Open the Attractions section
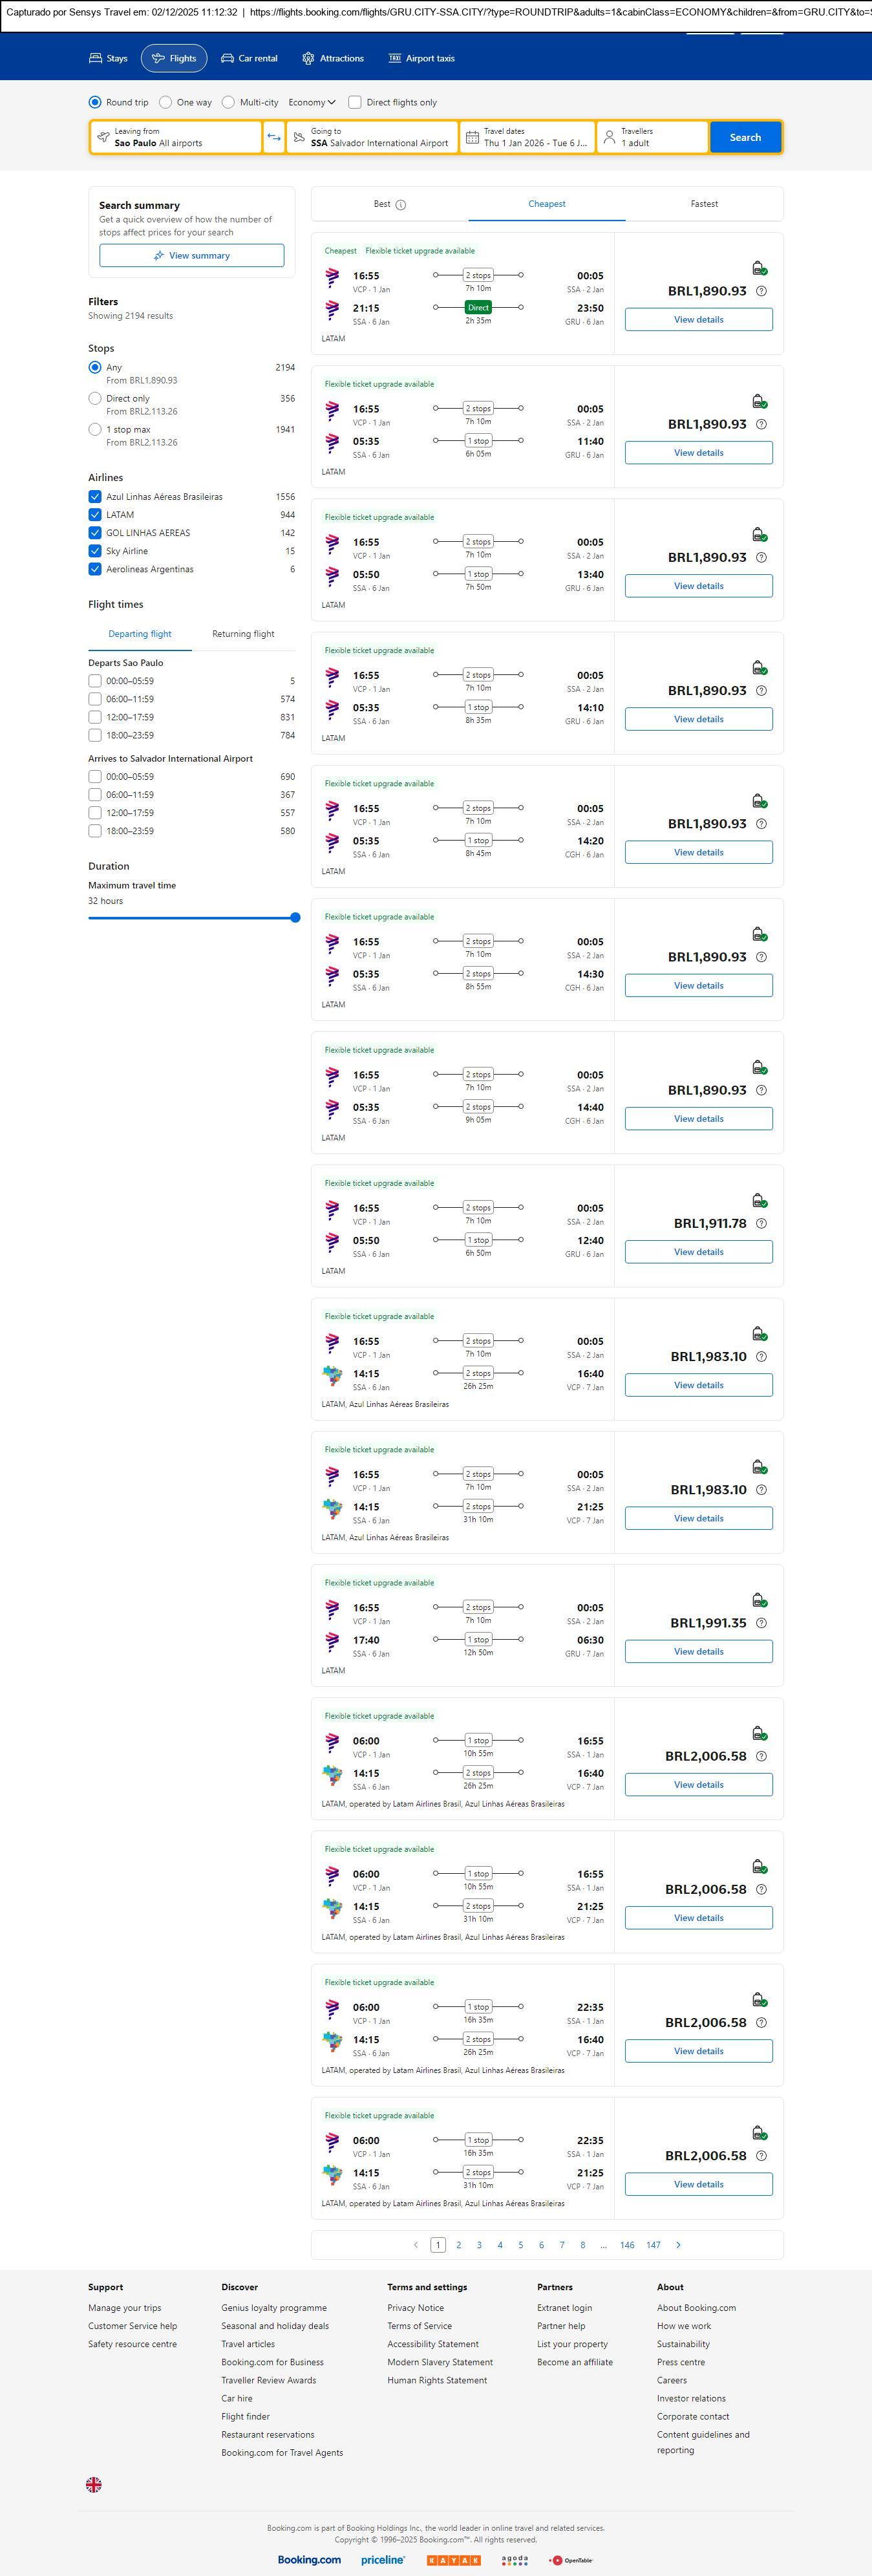Screen dimensions: 872x2576 [x=333, y=59]
